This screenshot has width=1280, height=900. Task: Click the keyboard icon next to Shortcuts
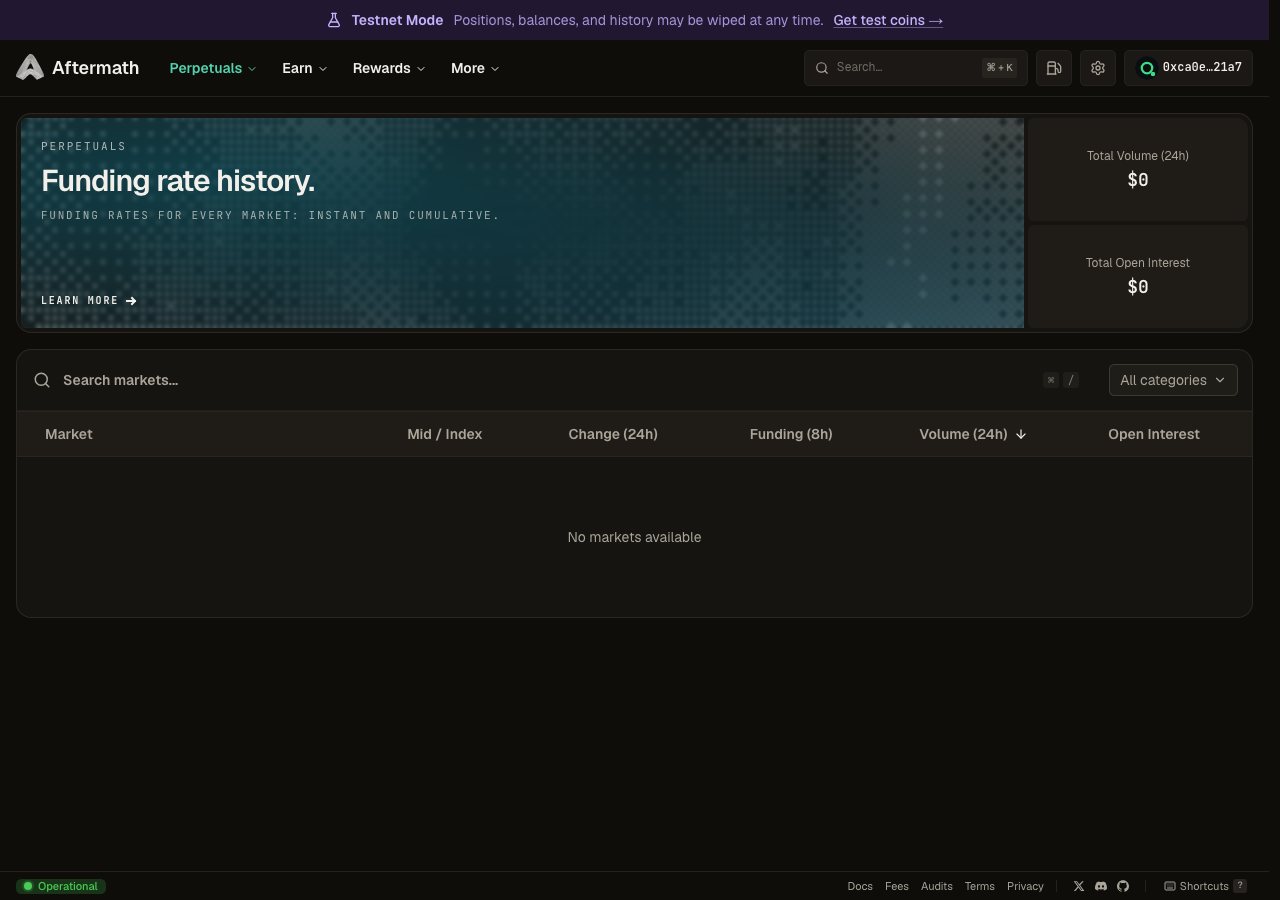pyautogui.click(x=1170, y=886)
